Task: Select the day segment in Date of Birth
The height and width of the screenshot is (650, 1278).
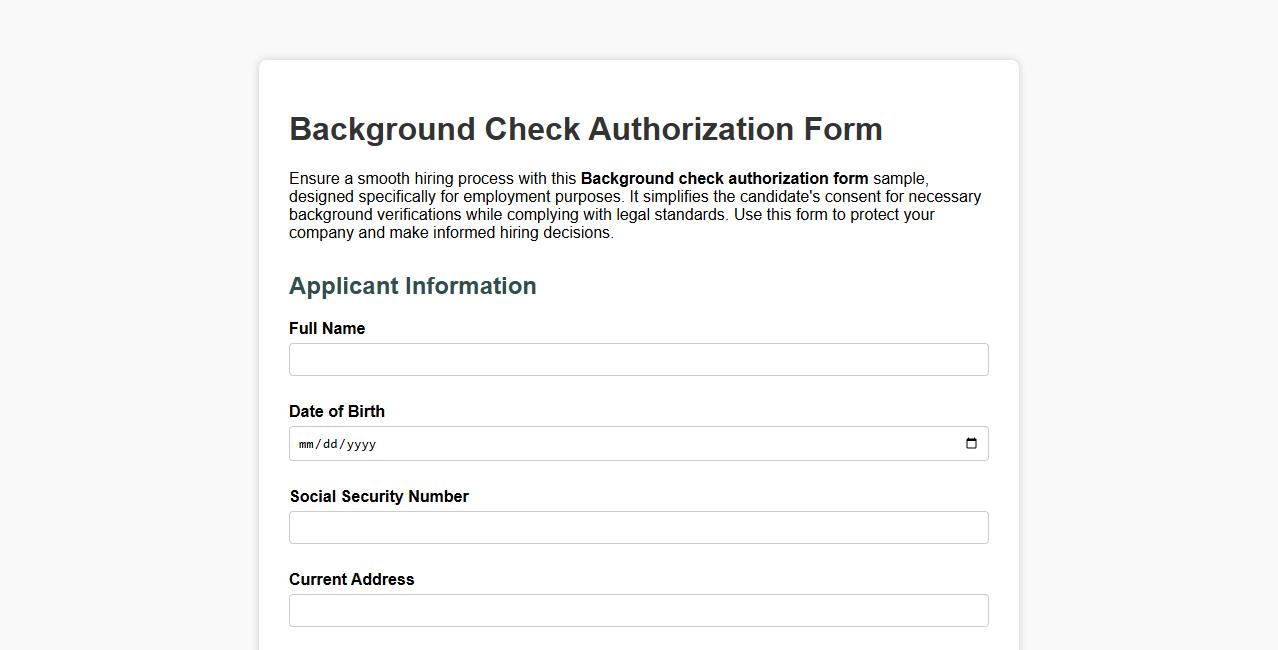Action: tap(331, 444)
